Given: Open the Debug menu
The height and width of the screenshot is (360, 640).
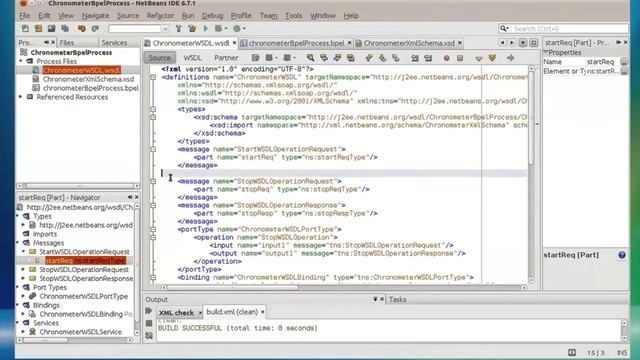Looking at the screenshot, I should point(212,16).
